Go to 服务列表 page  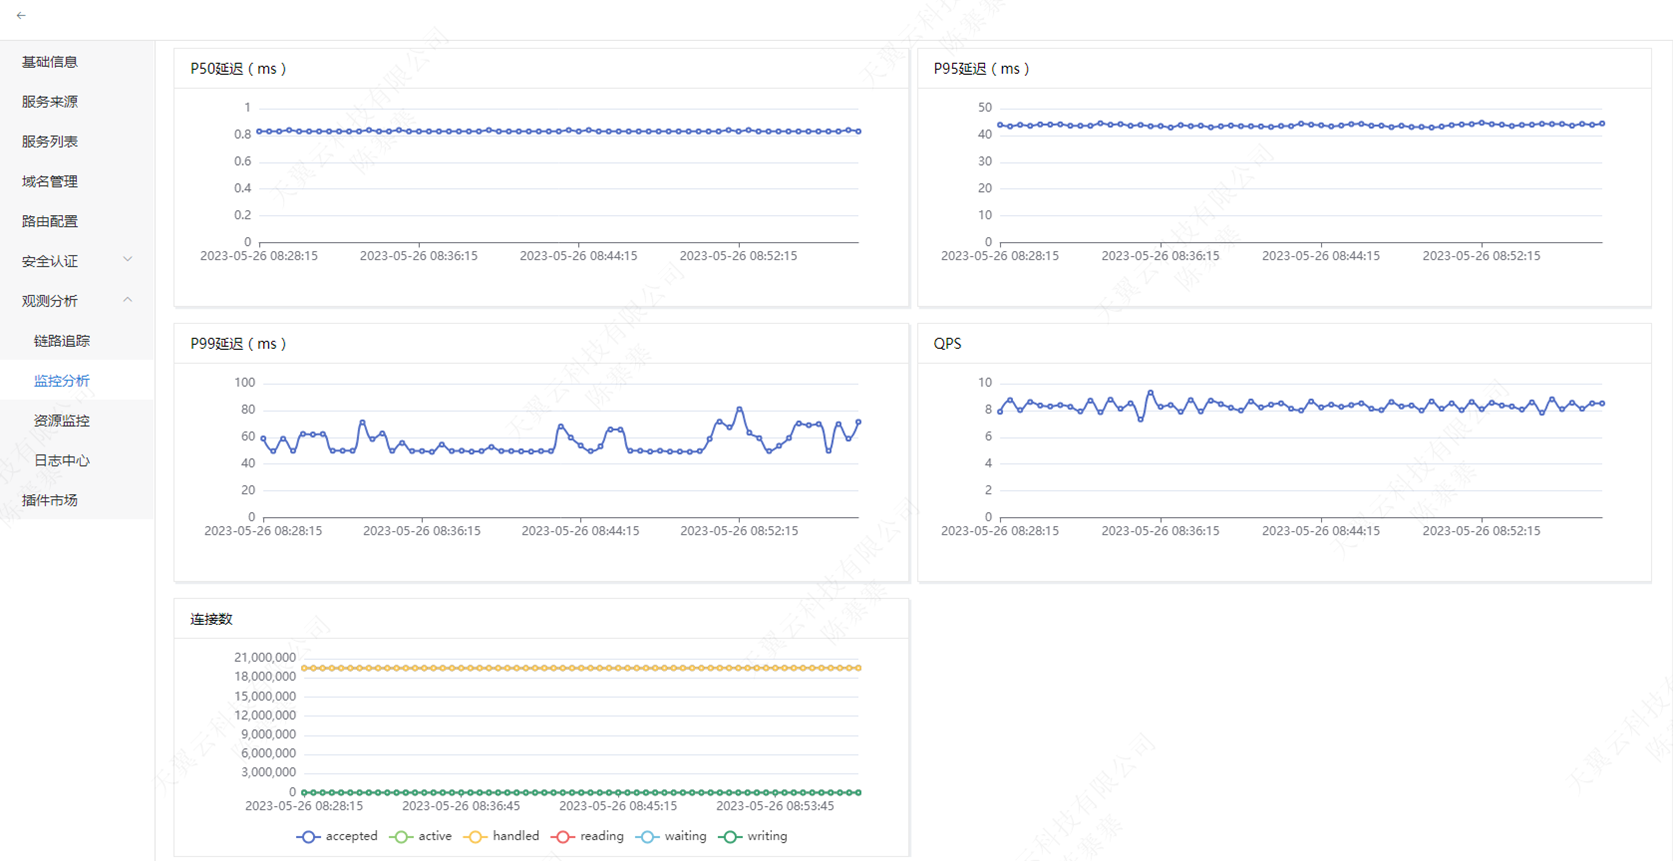tap(50, 142)
